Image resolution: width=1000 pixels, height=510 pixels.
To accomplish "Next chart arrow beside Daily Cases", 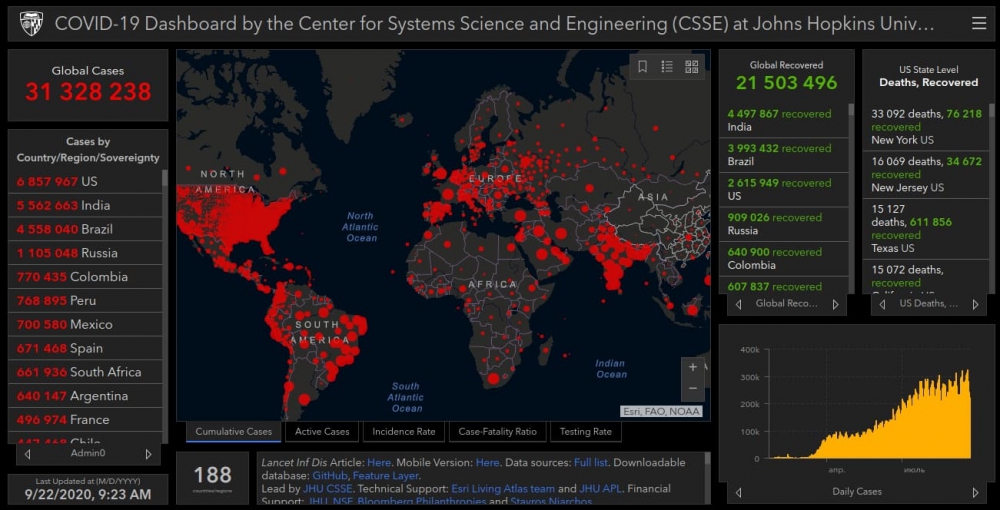I will pyautogui.click(x=975, y=492).
